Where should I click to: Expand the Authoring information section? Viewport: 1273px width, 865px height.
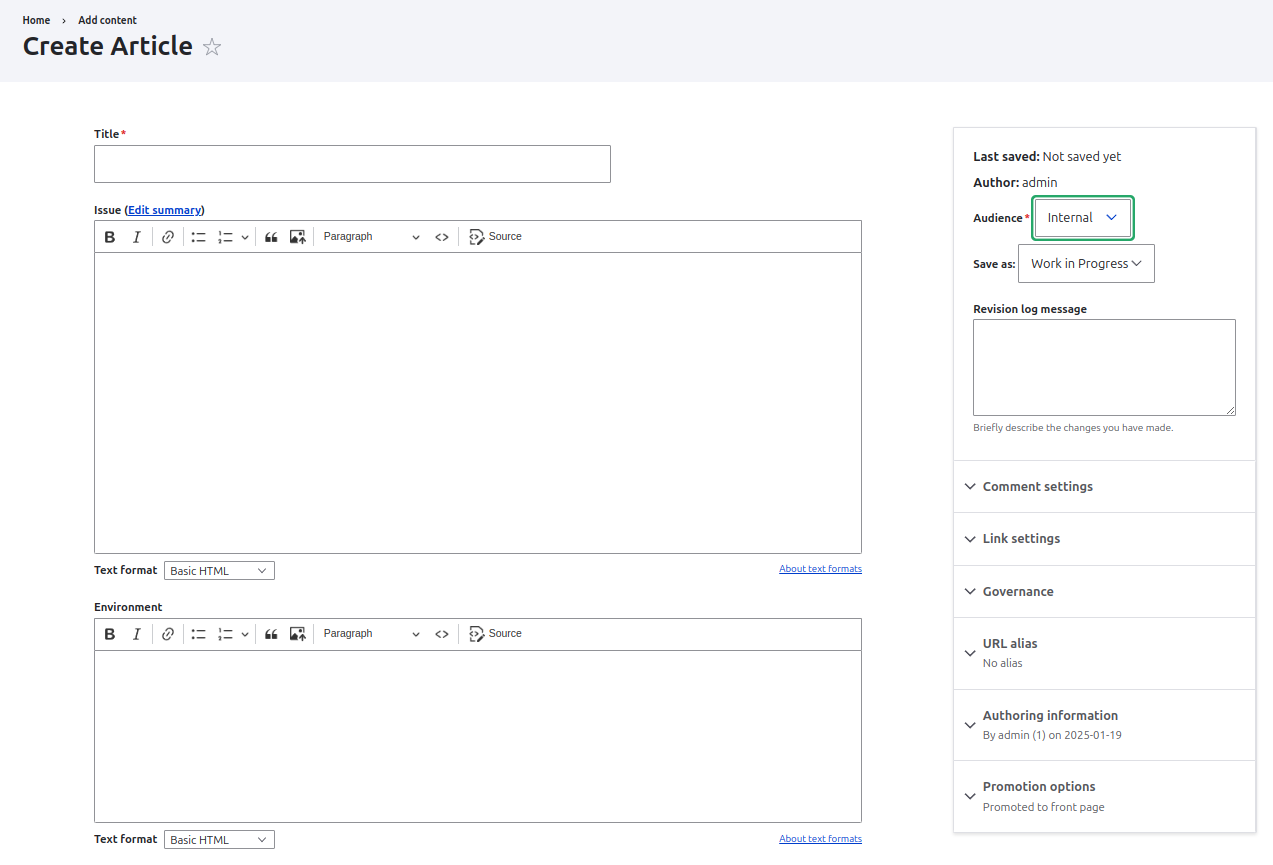click(1104, 725)
